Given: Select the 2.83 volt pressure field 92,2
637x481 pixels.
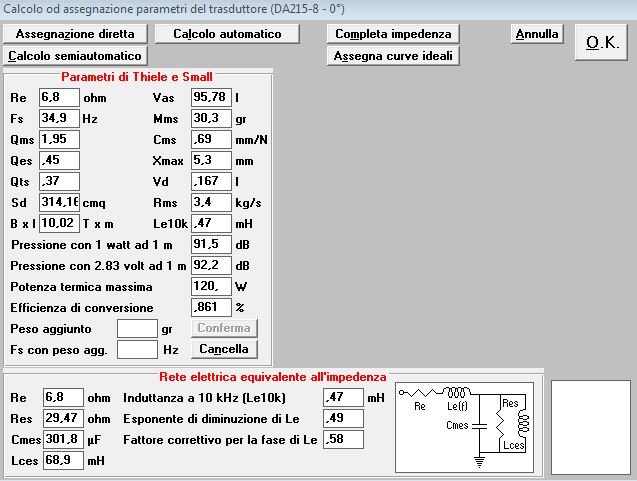Looking at the screenshot, I should (x=211, y=265).
